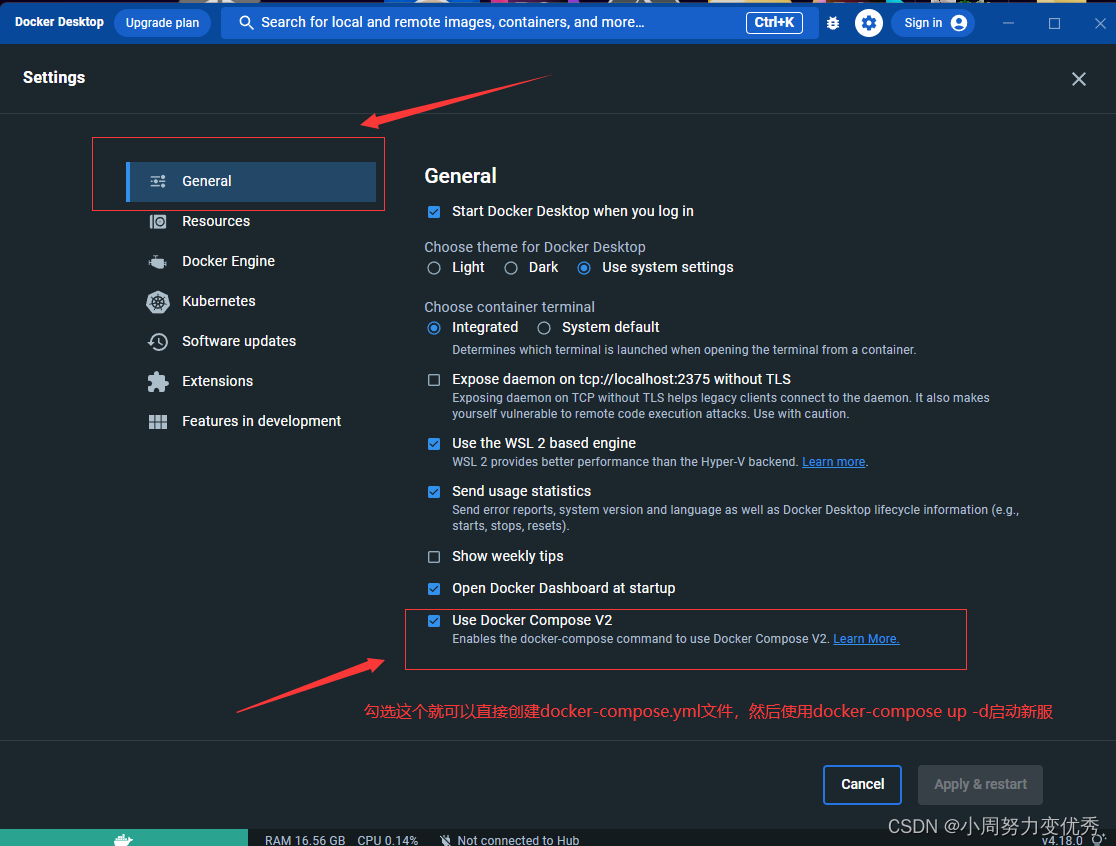Image resolution: width=1116 pixels, height=846 pixels.
Task: Click the Sign in button
Action: click(932, 23)
